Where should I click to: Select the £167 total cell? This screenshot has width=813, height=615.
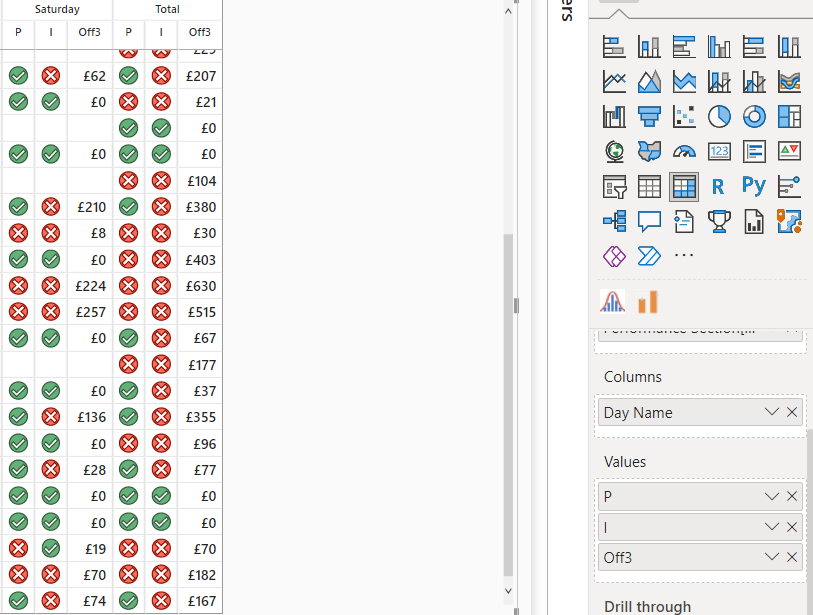[200, 601]
